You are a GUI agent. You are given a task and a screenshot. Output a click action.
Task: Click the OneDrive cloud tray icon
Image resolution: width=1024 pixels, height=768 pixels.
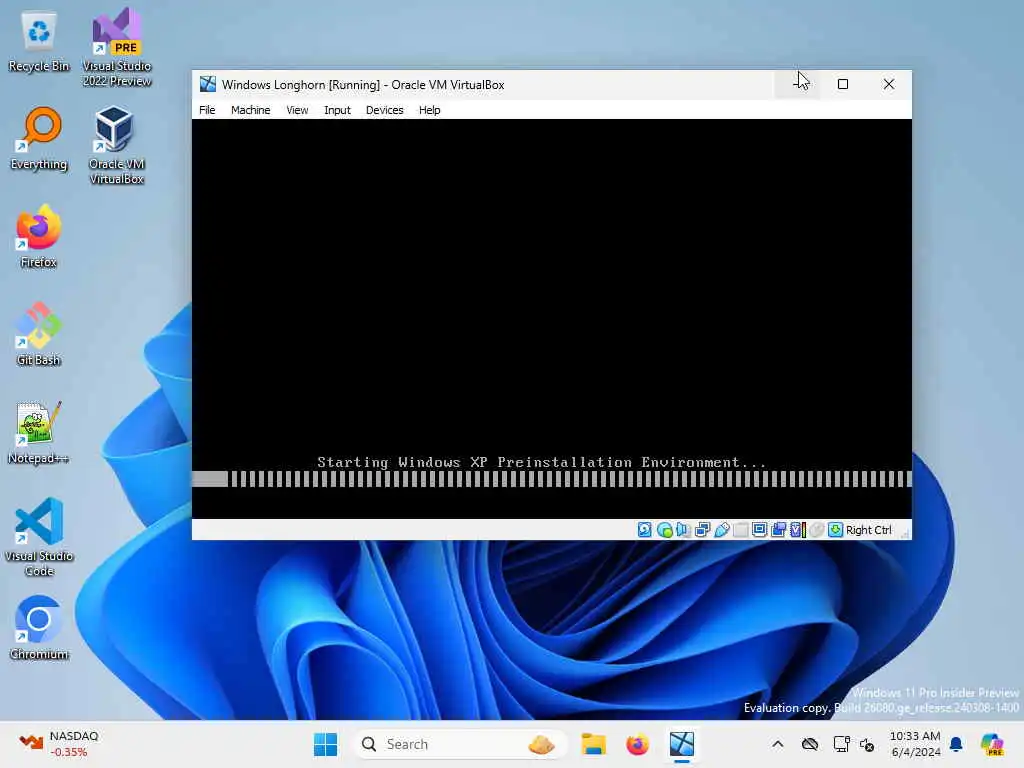click(810, 744)
